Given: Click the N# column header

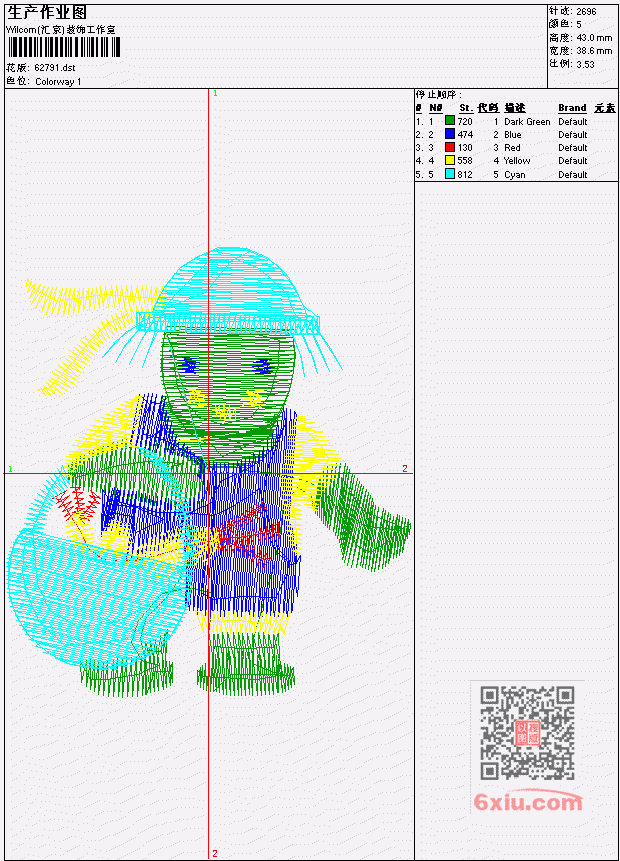Looking at the screenshot, I should [435, 108].
